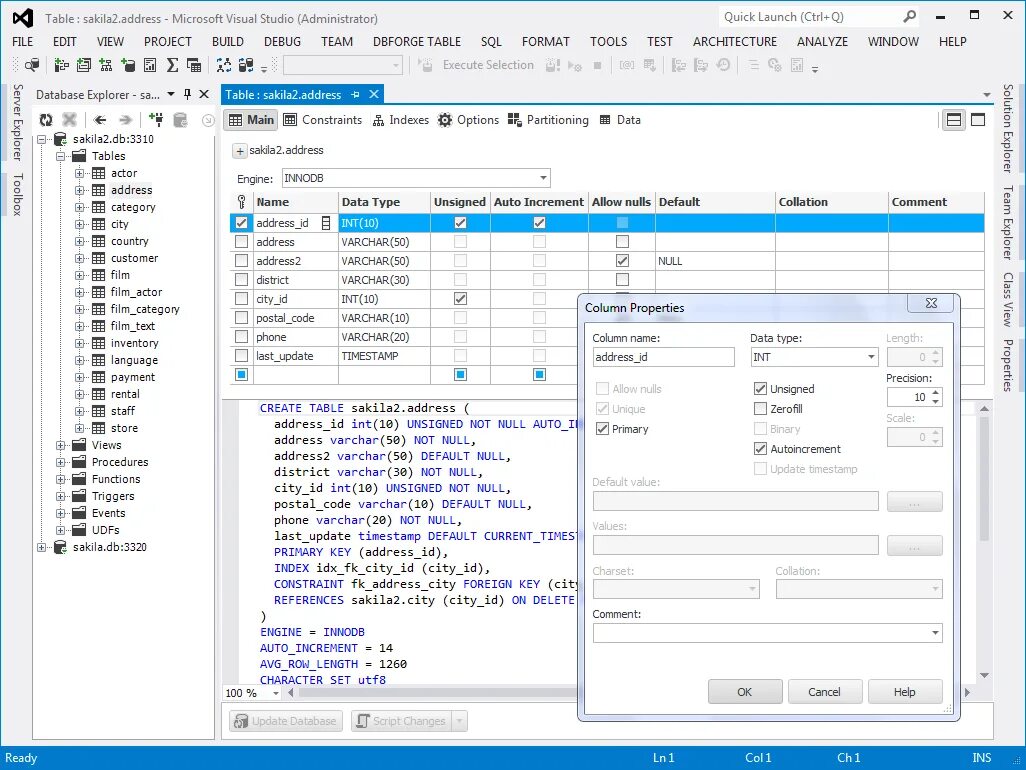The height and width of the screenshot is (770, 1026).
Task: Click the back arrow in Database Explorer
Action: [x=99, y=120]
